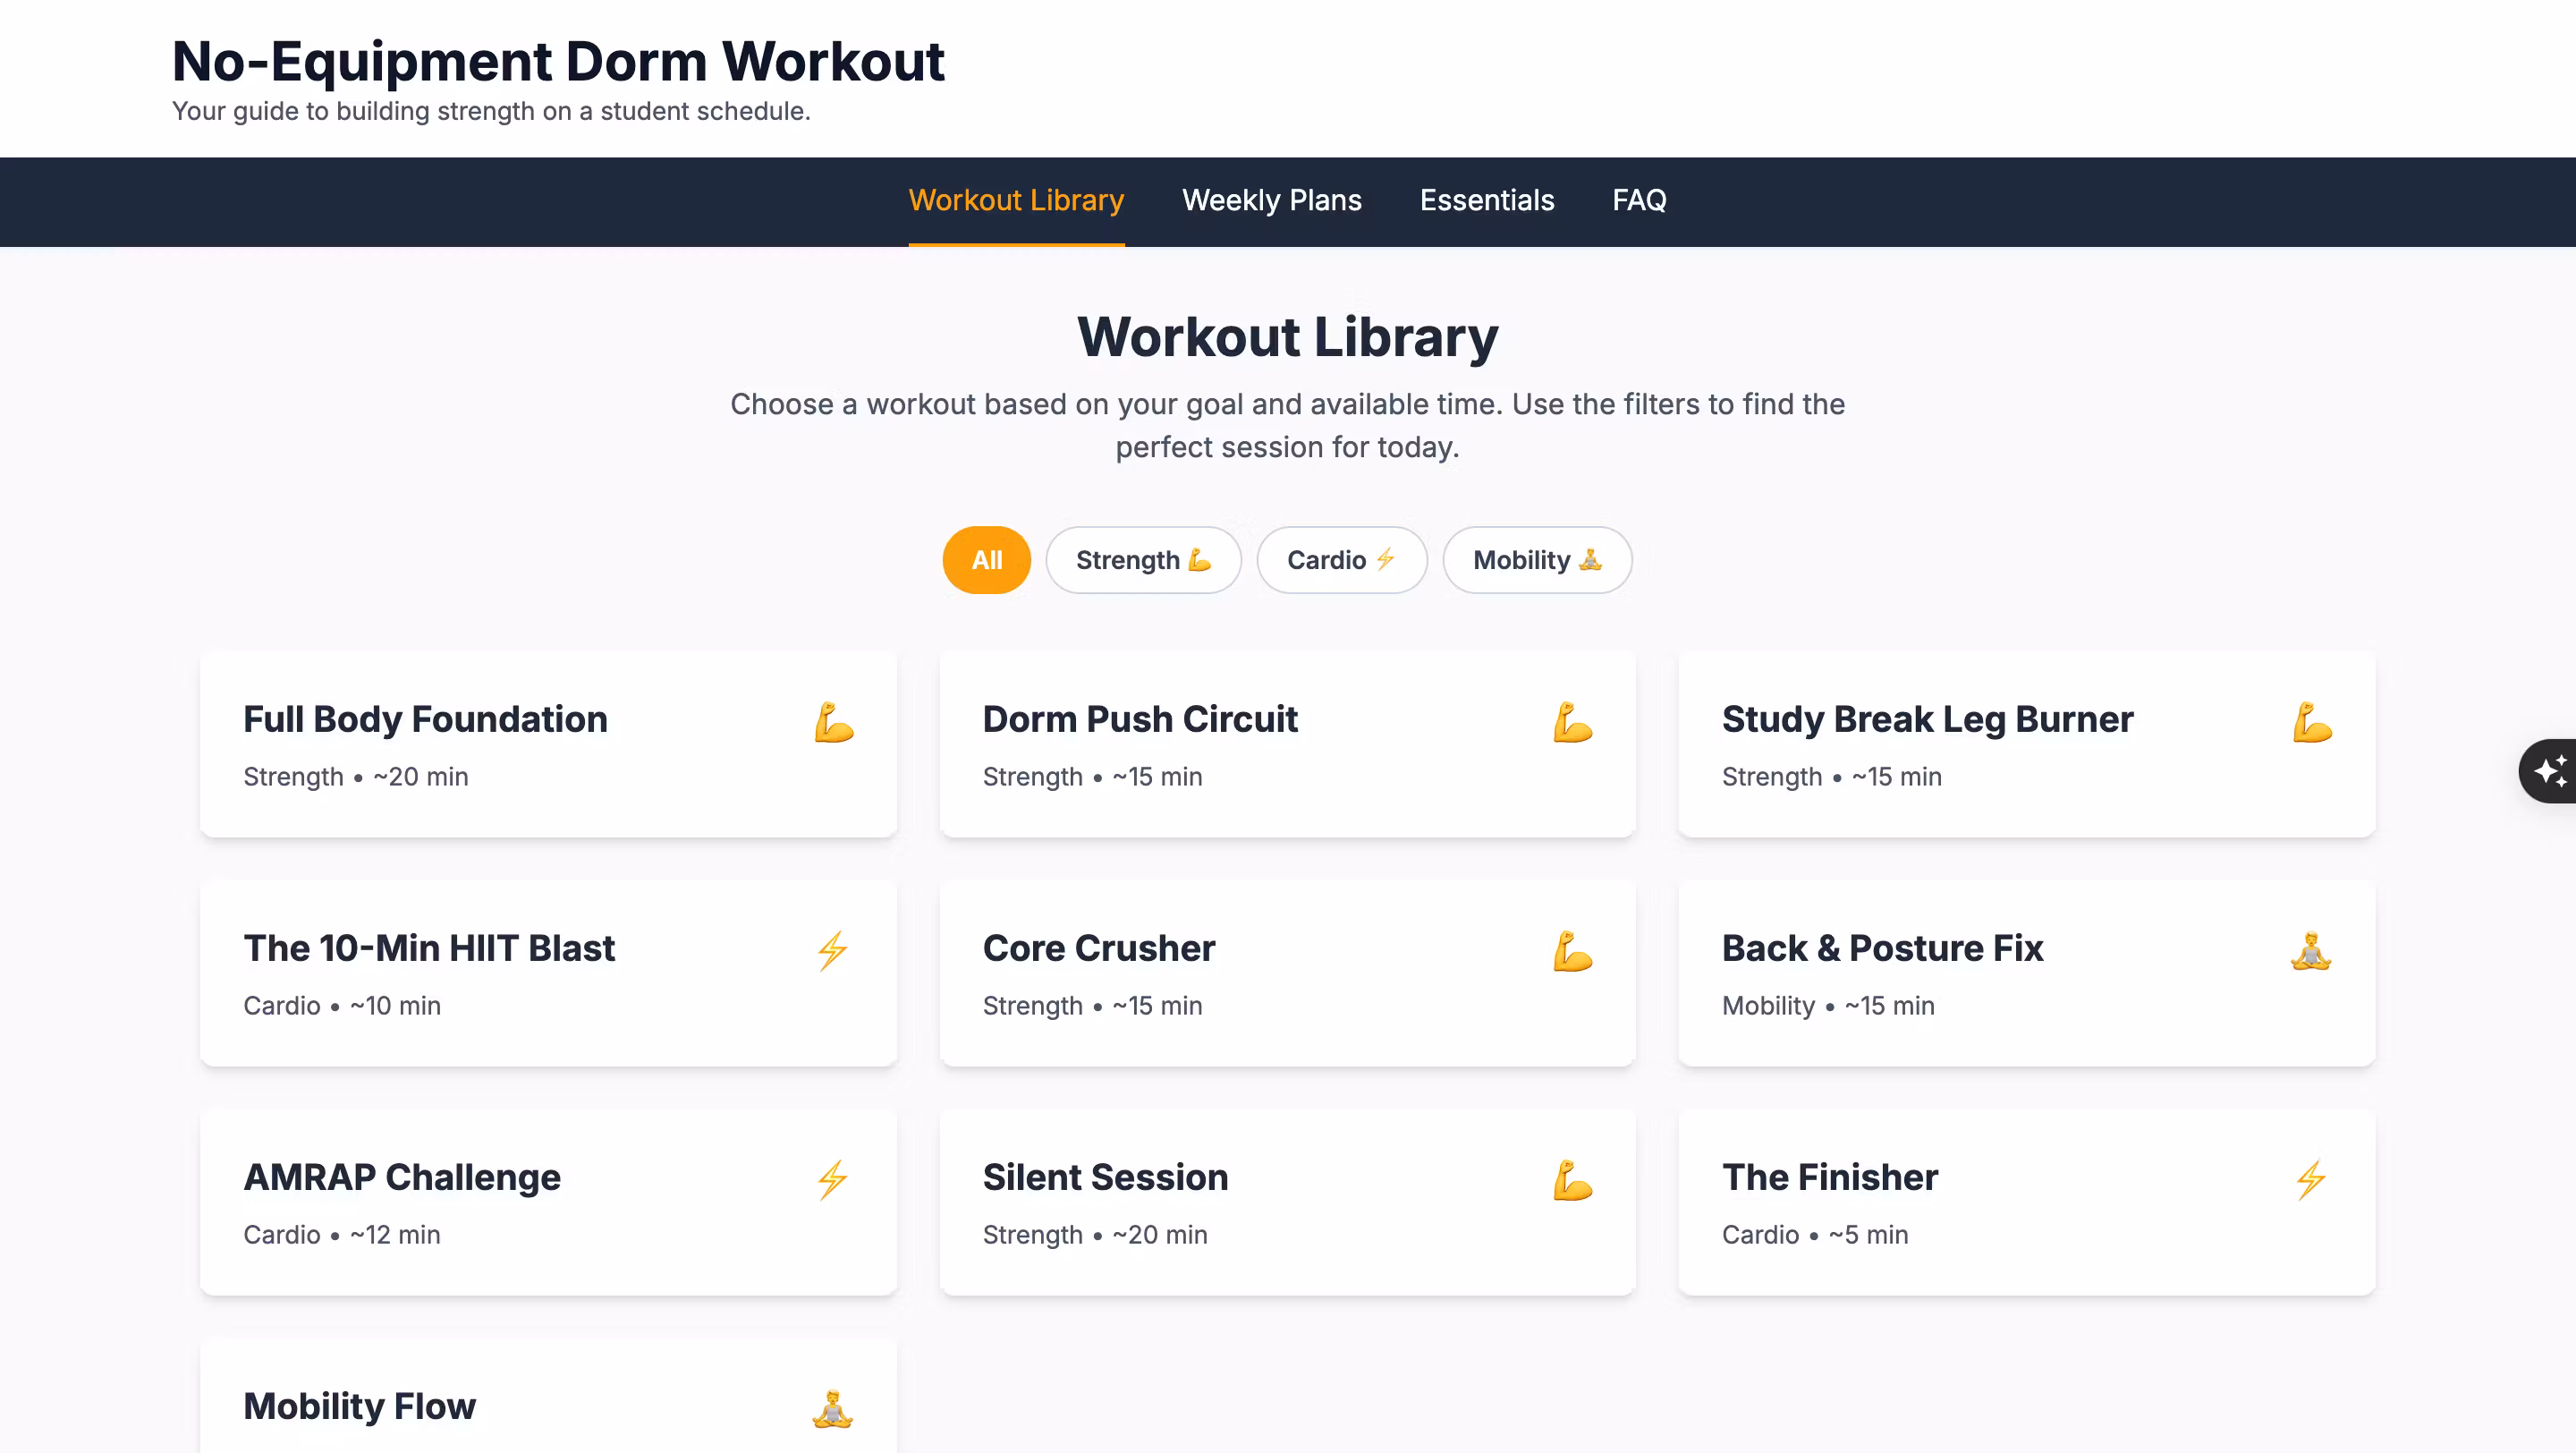Click the muscle icon on Silent Session card
Screen dimensions: 2576x1453
pos(1572,1180)
